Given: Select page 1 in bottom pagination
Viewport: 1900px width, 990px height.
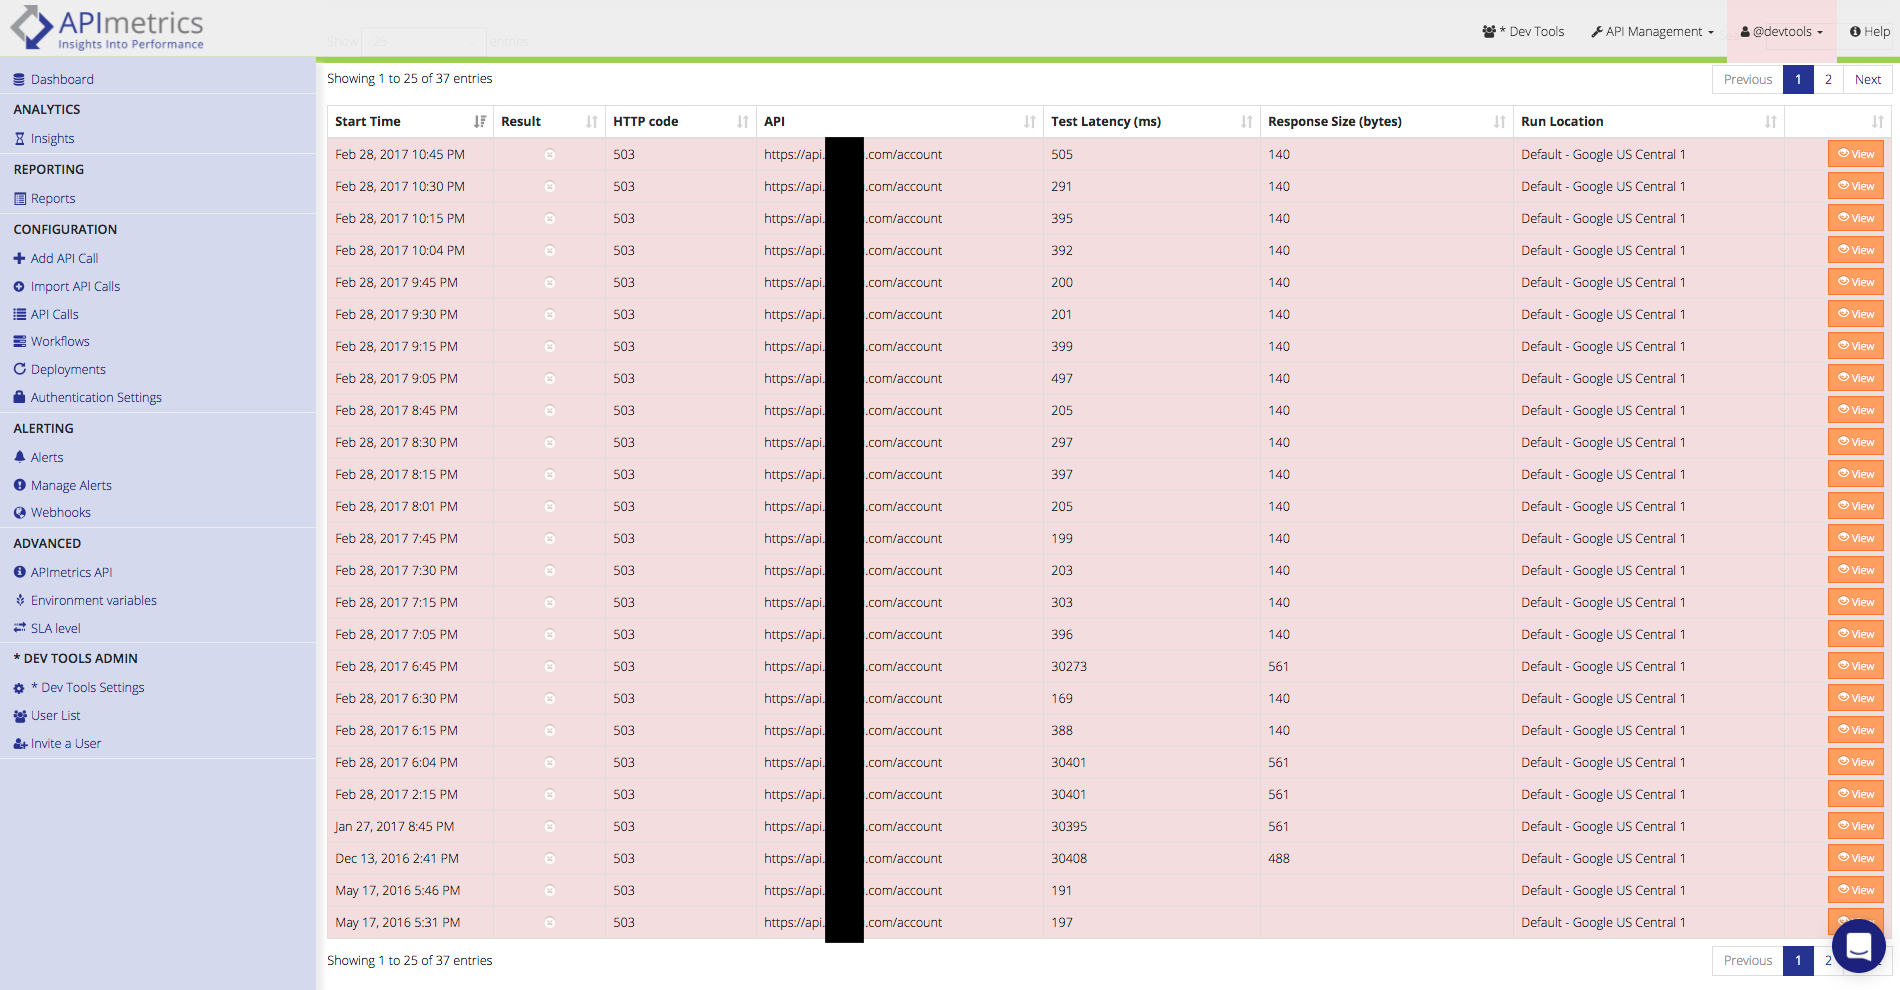Looking at the screenshot, I should (1798, 960).
